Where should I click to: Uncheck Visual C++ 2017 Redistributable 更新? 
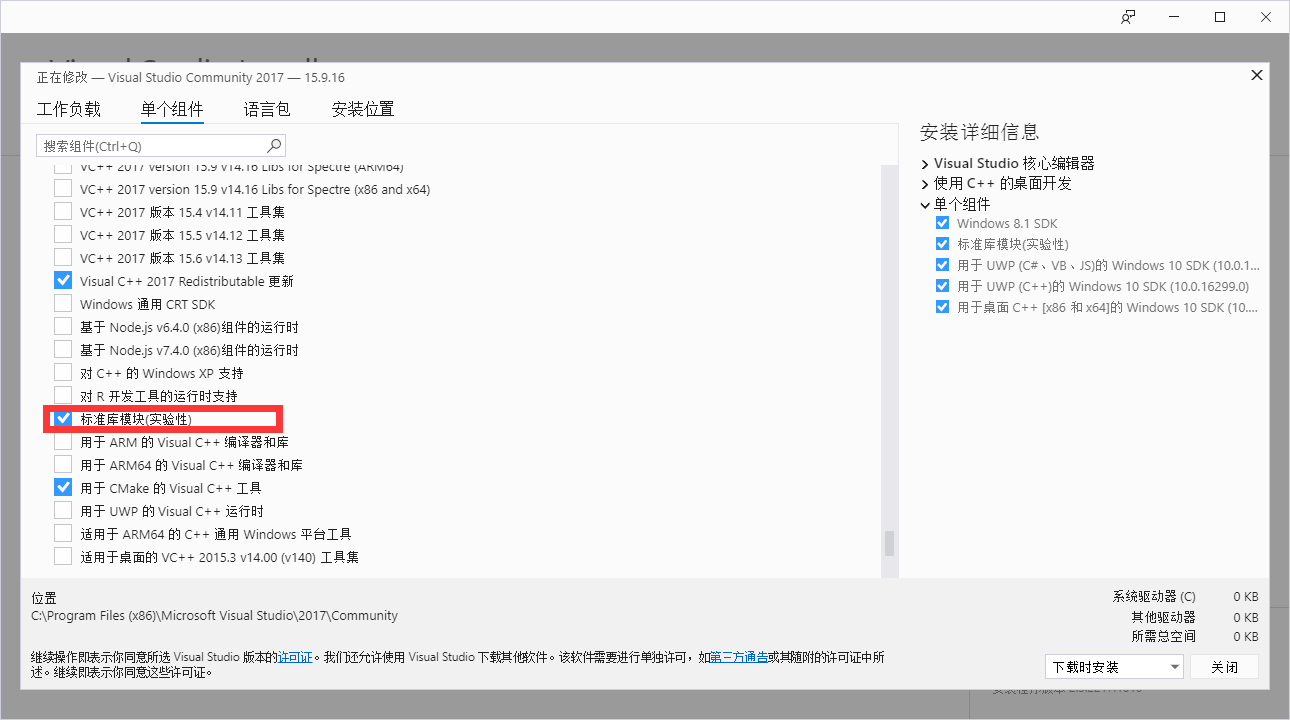(63, 281)
